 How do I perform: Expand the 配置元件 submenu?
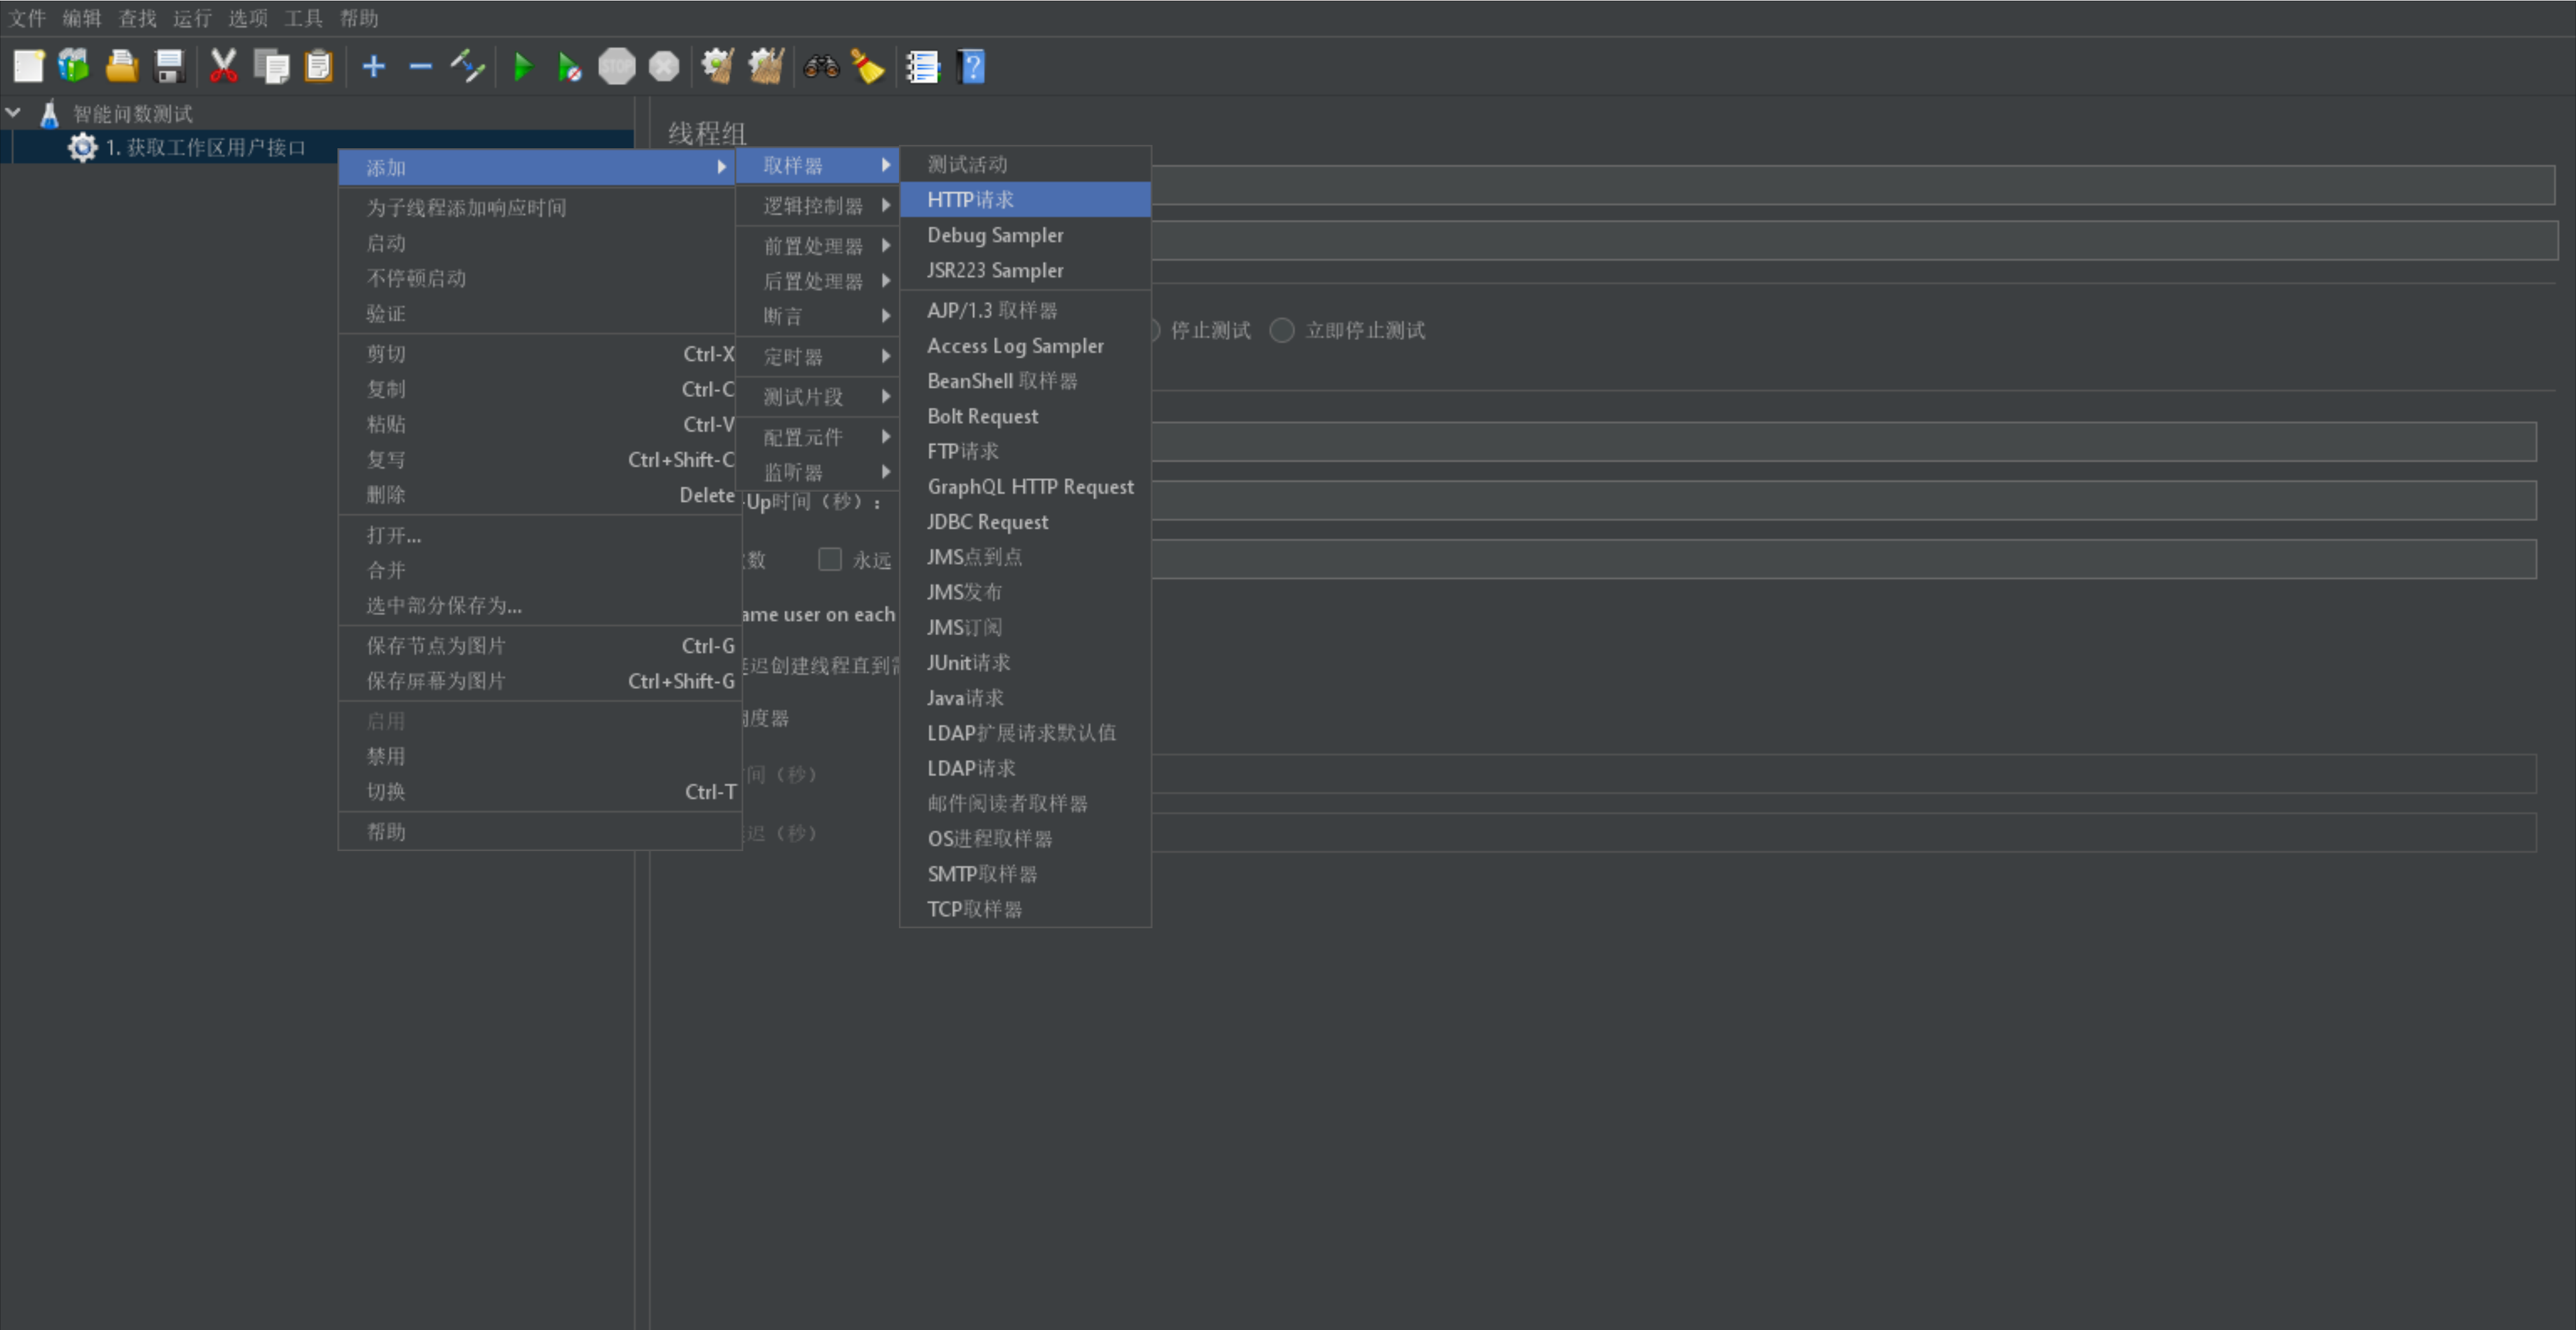point(818,437)
